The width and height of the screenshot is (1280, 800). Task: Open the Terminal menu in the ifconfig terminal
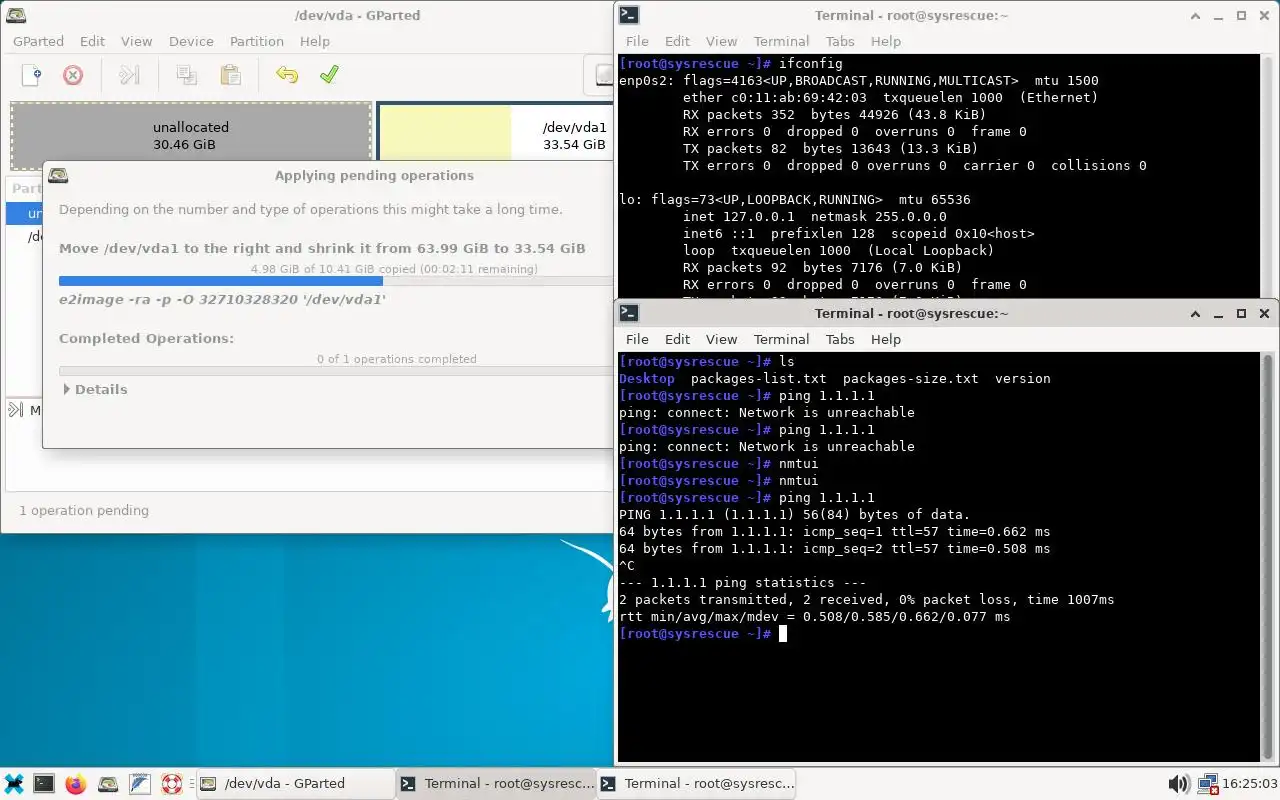pyautogui.click(x=781, y=41)
